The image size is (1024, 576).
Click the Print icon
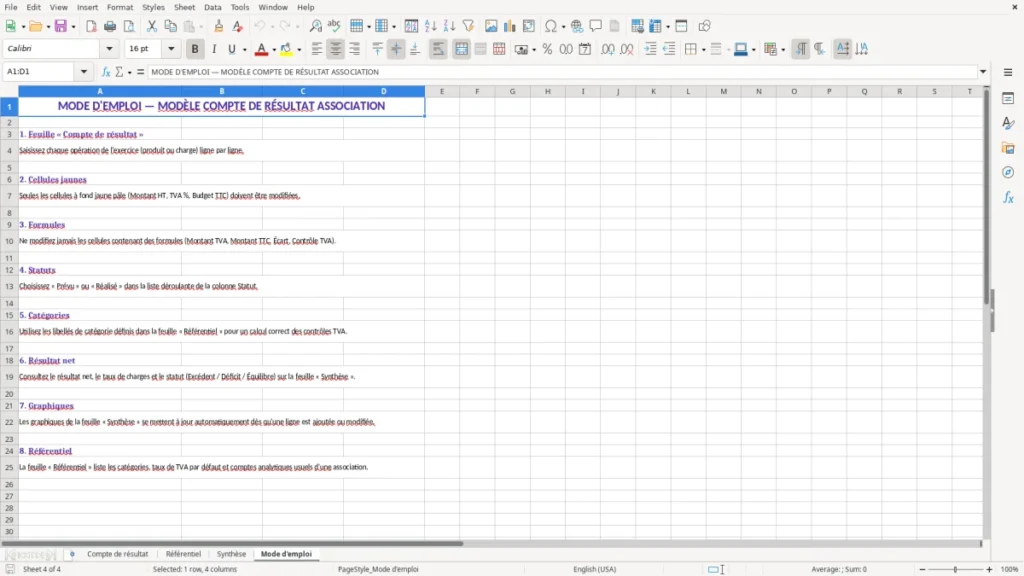[x=110, y=26]
